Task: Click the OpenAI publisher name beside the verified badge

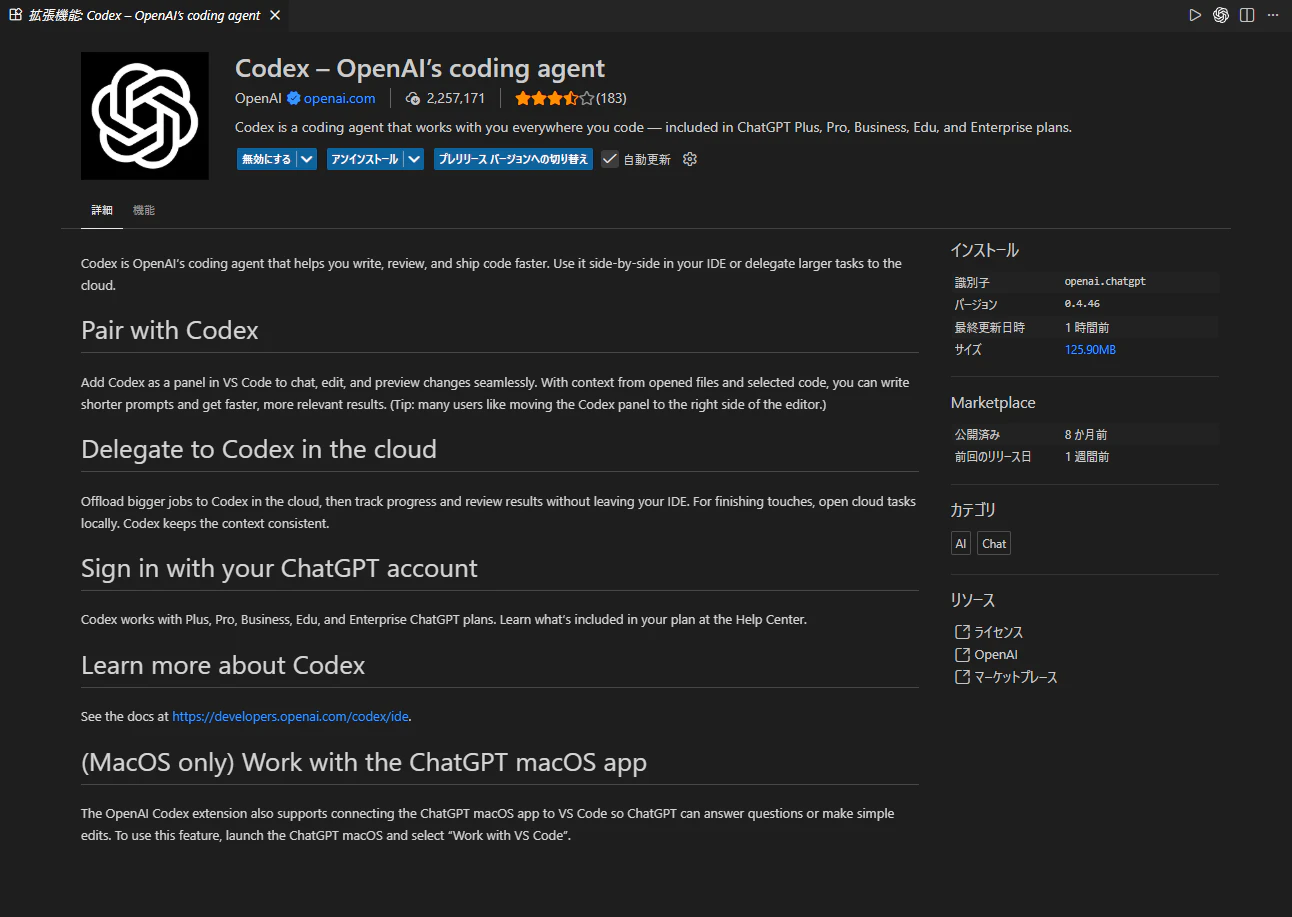Action: point(259,98)
